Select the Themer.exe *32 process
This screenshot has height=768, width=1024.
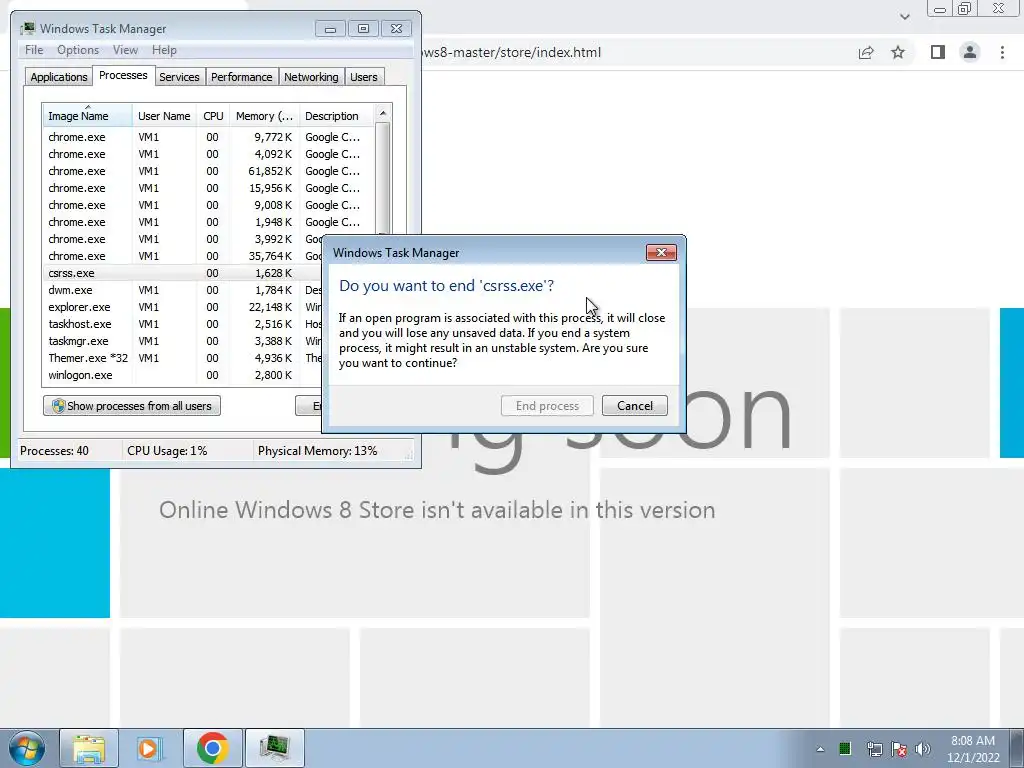[x=183, y=358]
